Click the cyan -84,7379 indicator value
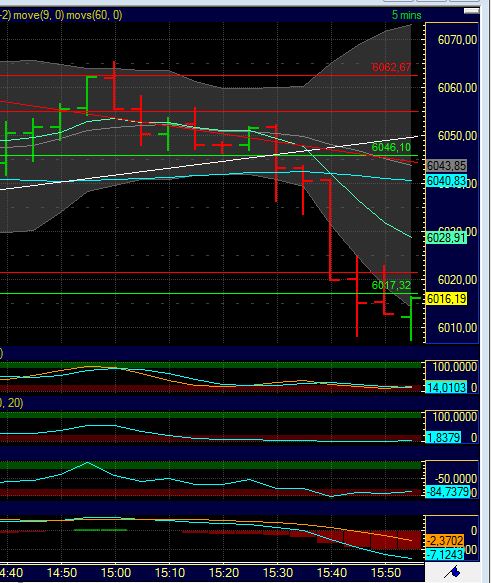491x583 pixels. coord(448,492)
